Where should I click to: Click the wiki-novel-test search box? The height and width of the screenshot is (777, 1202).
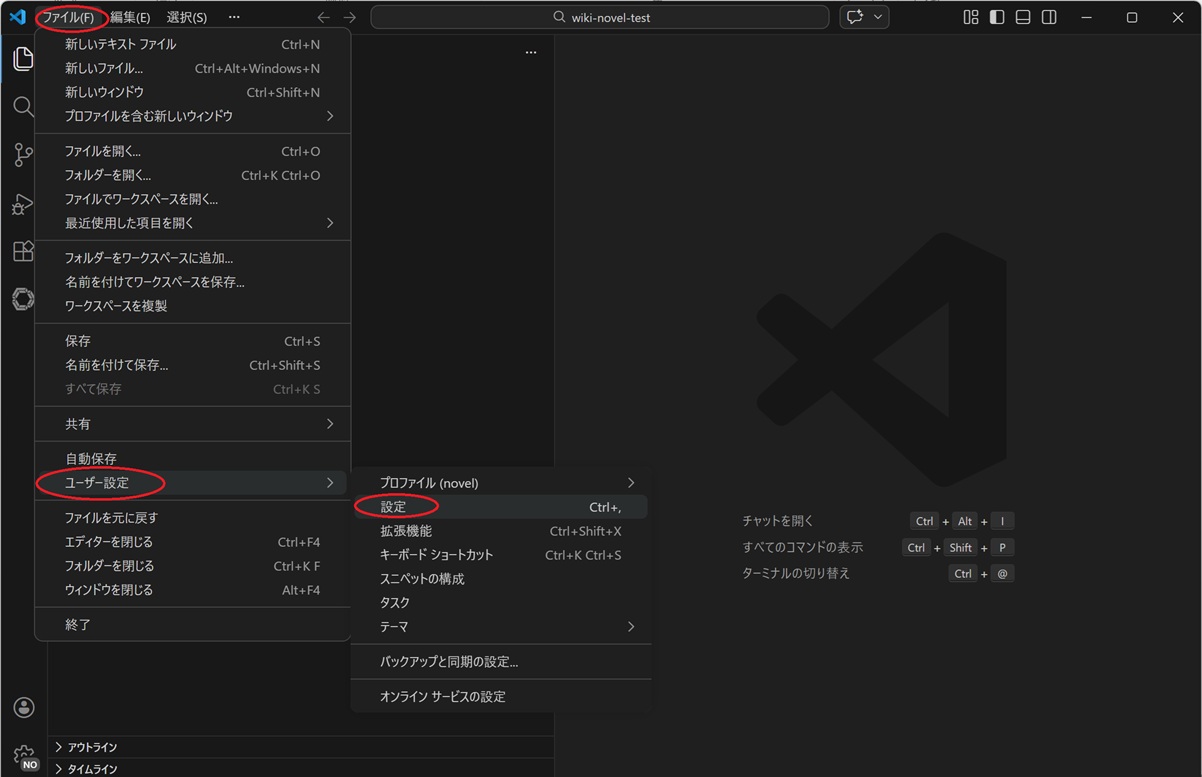(600, 17)
